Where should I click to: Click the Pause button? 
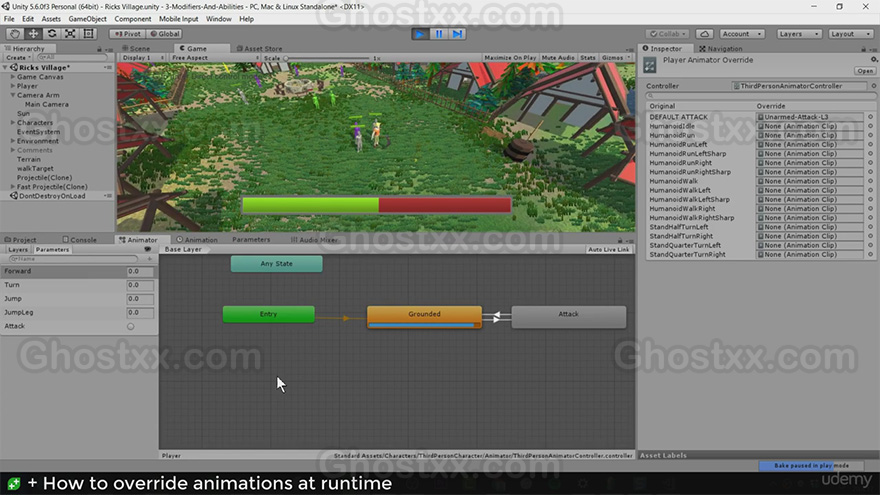point(439,34)
